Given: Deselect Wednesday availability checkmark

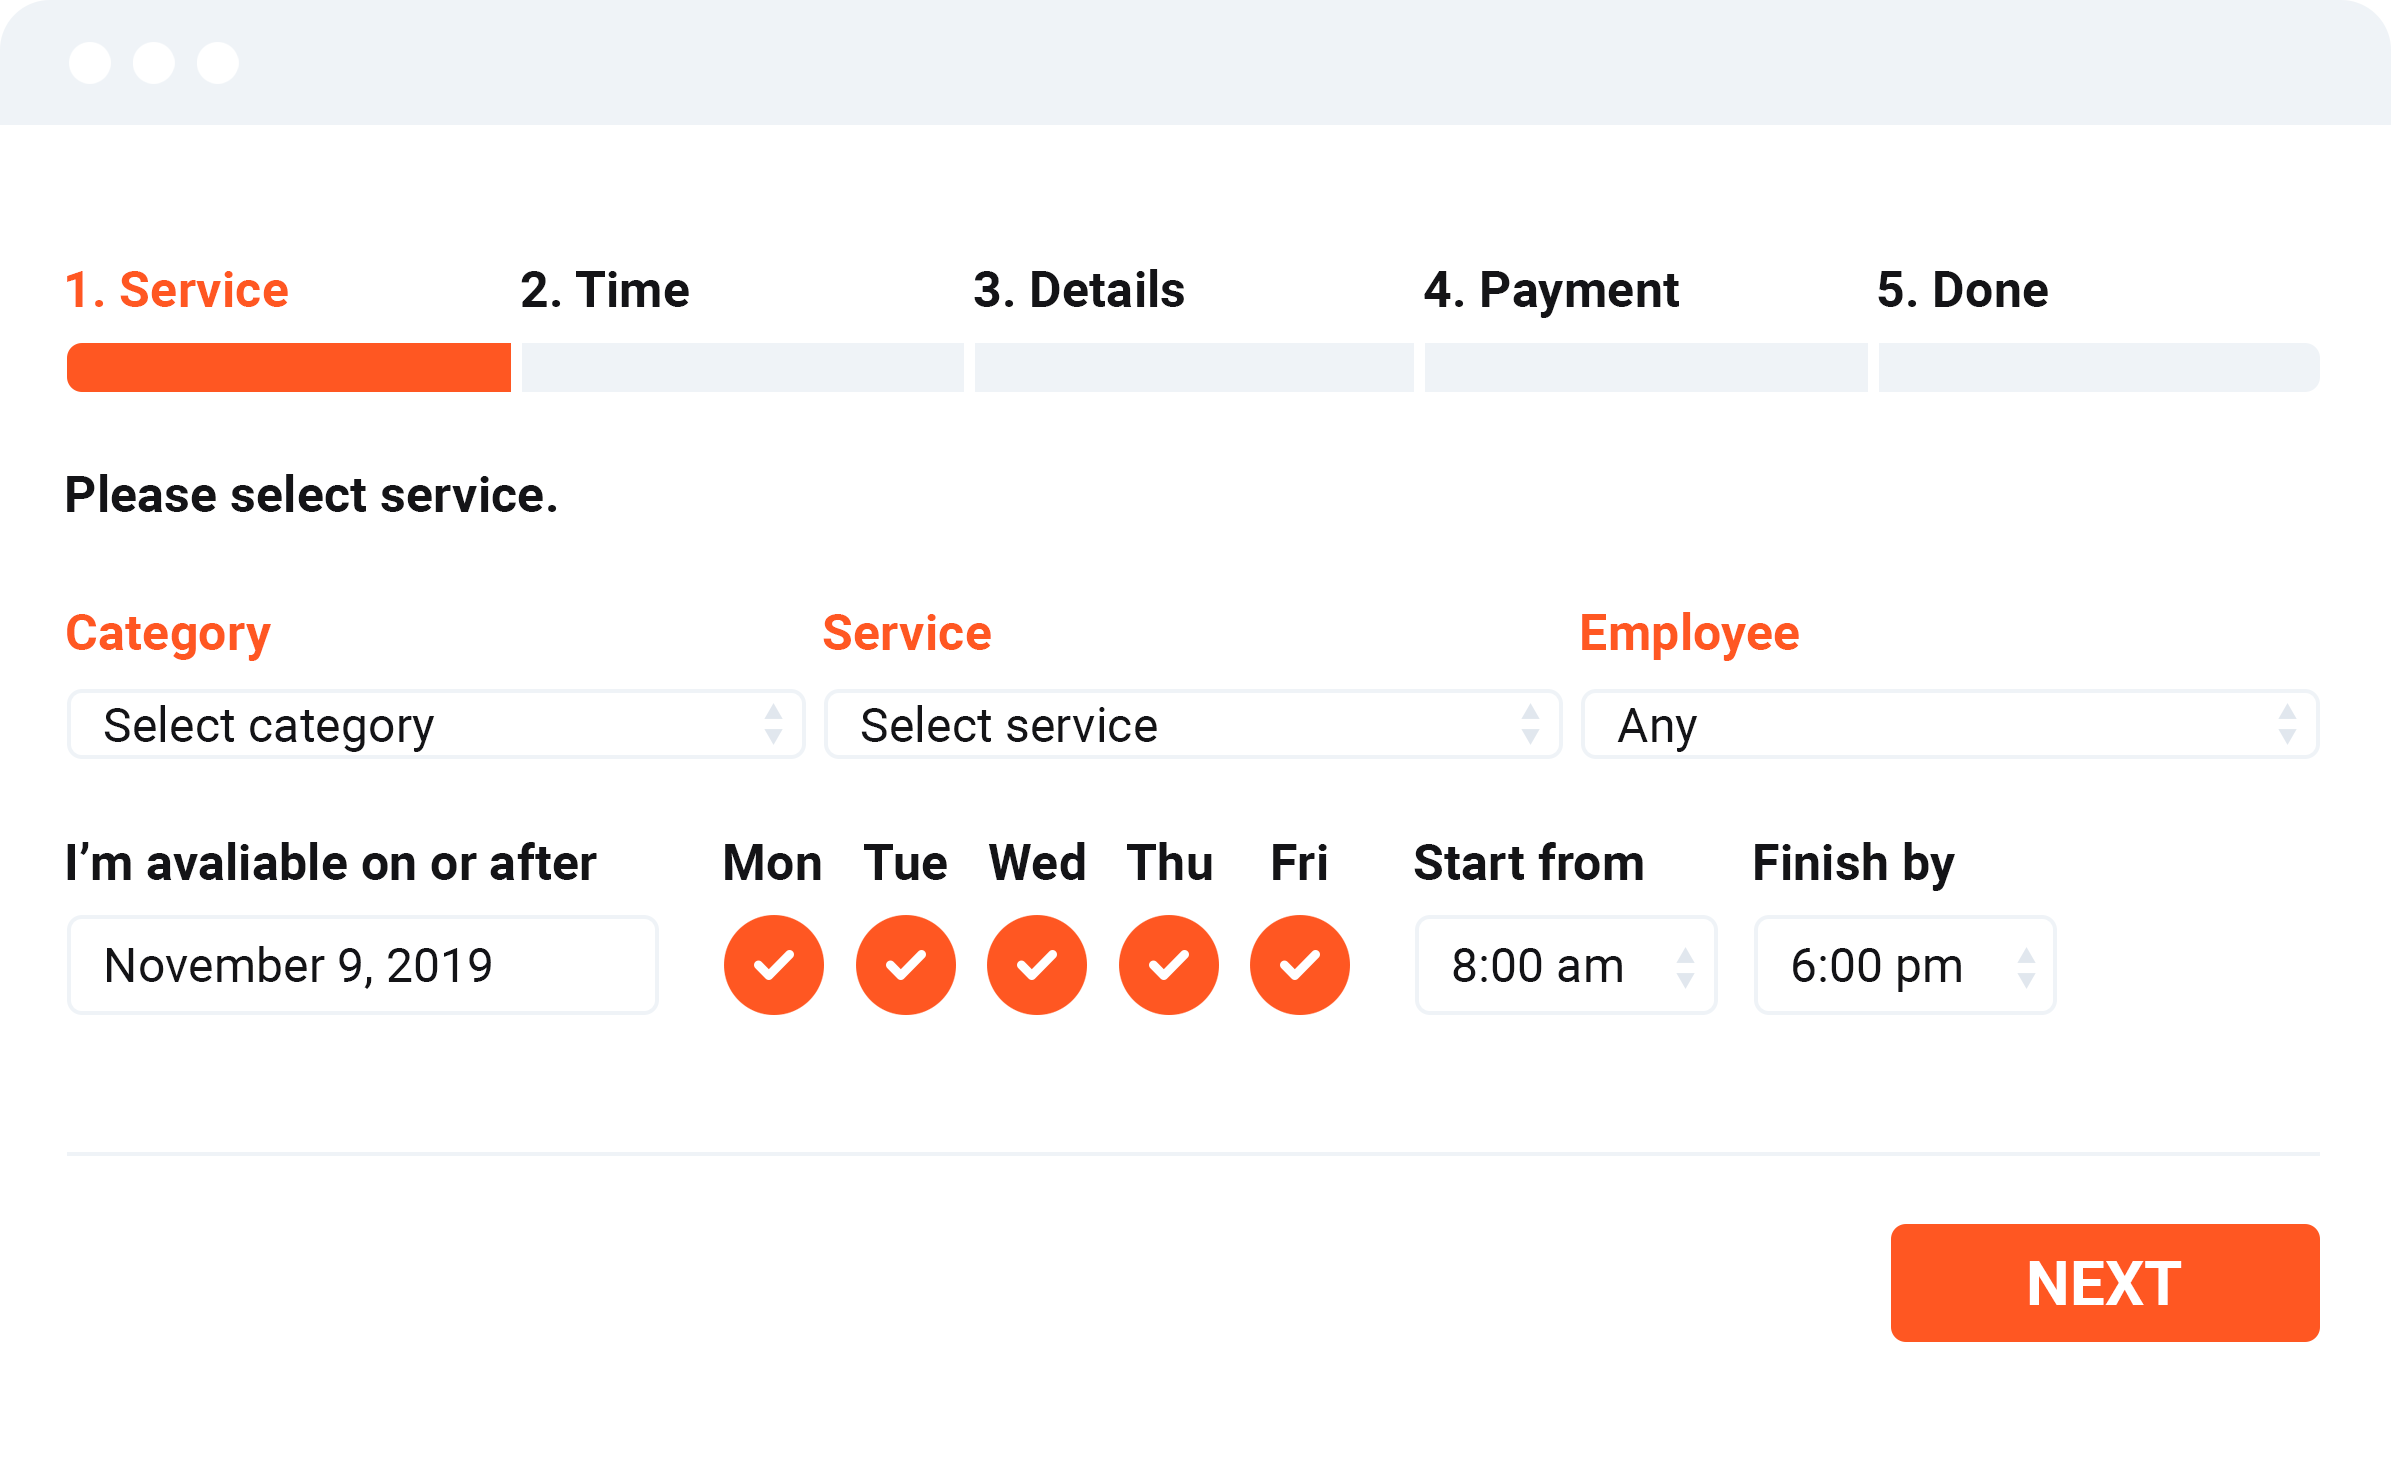Looking at the screenshot, I should (x=1037, y=965).
